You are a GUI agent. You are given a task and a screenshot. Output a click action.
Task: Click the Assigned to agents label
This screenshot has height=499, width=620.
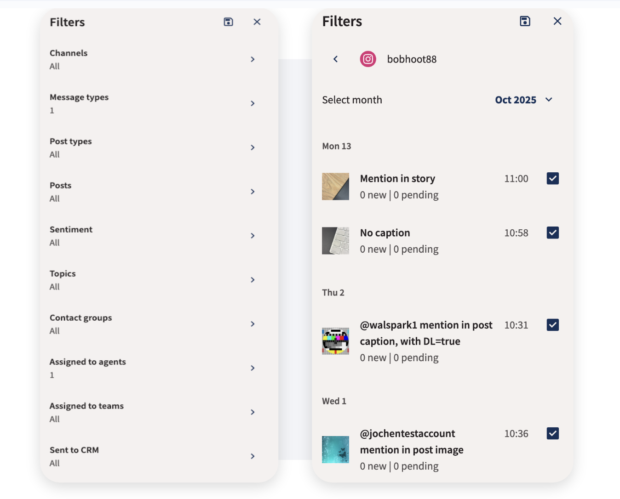(88, 362)
